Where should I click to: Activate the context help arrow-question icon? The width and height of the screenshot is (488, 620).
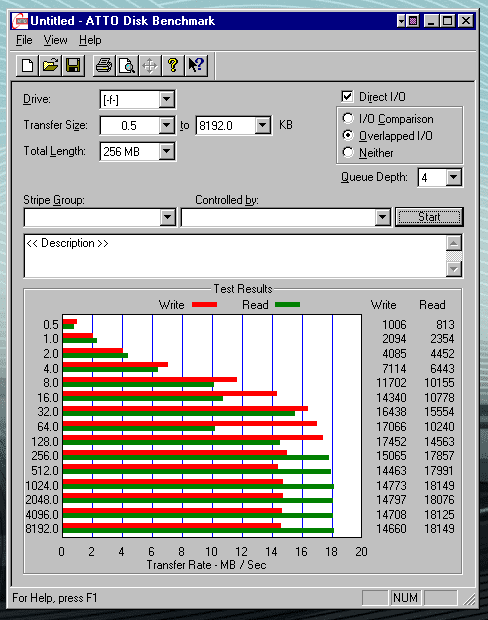click(196, 65)
